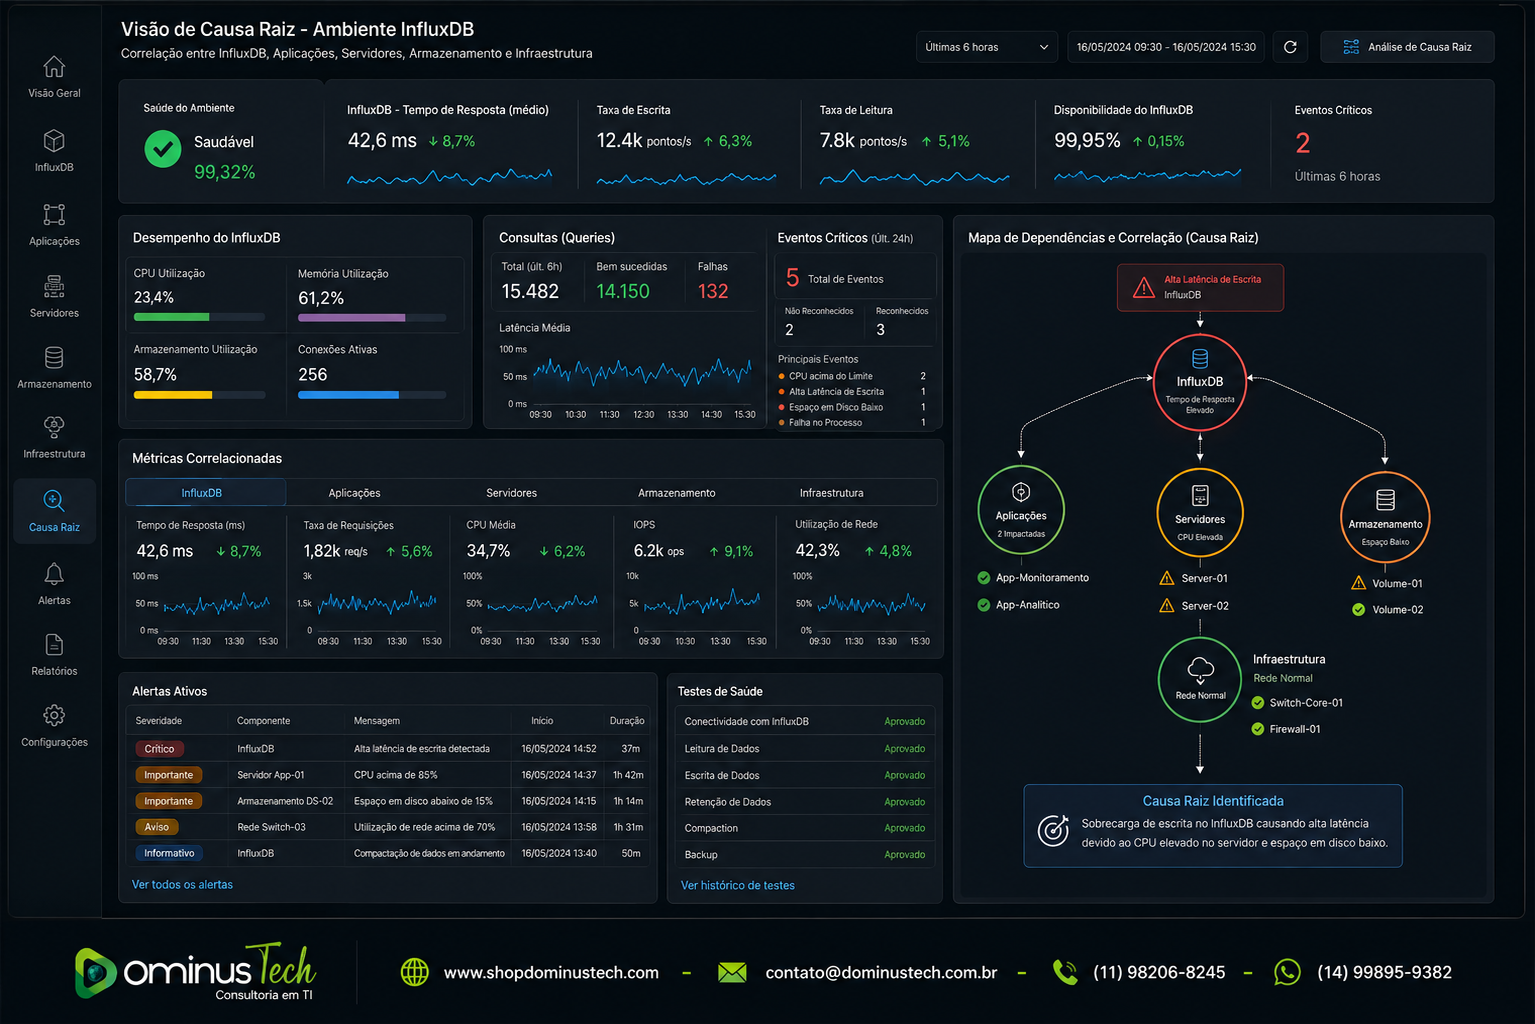Click the target icon in Causa Raiz Identificada
1535x1024 pixels.
point(1053,830)
